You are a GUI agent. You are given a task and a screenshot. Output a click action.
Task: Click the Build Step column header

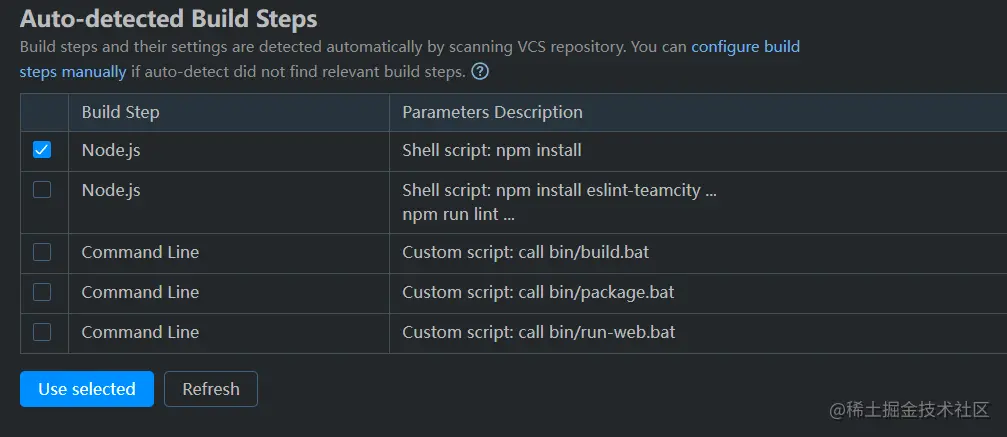click(x=120, y=112)
